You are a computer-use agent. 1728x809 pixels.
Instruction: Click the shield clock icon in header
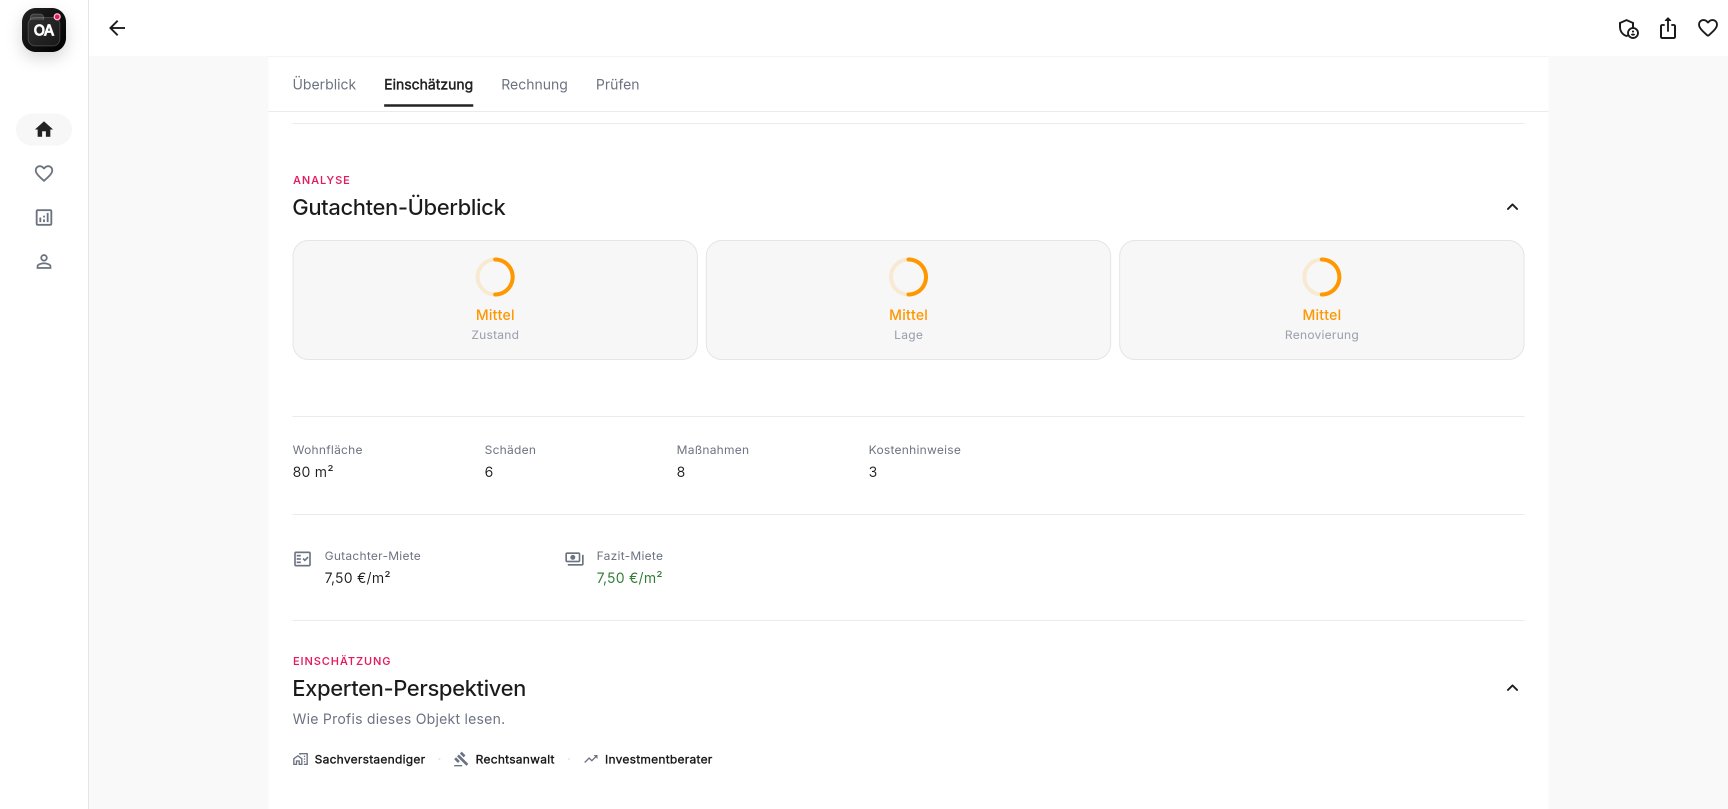(x=1628, y=29)
